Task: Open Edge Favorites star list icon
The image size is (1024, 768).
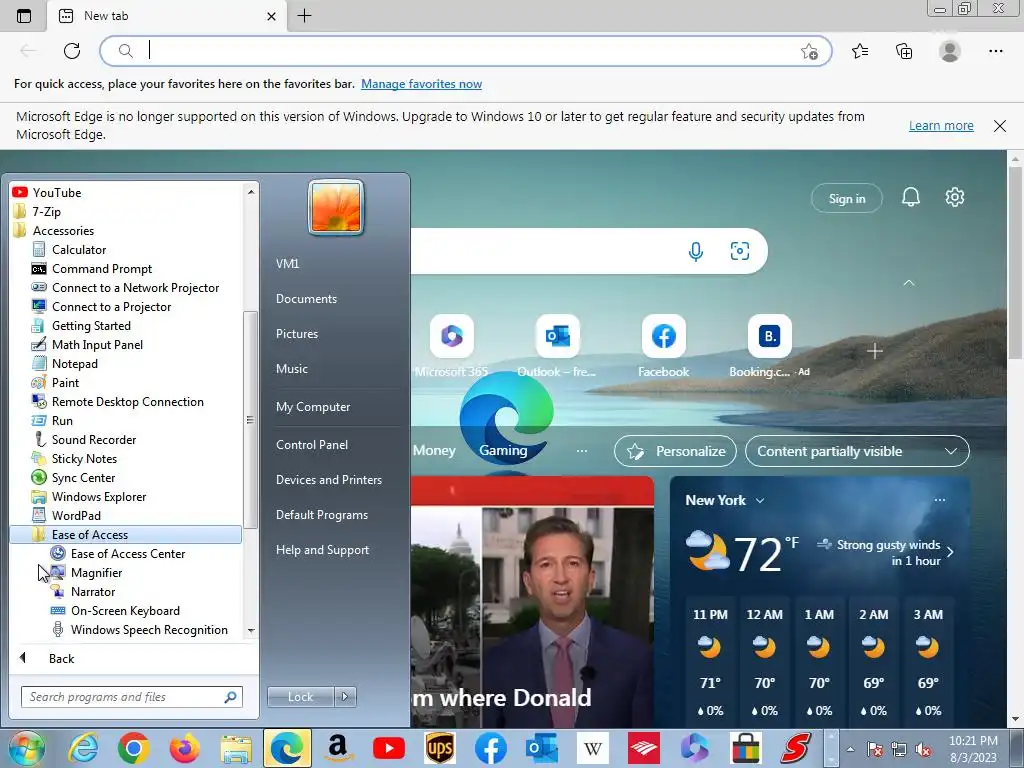Action: click(860, 51)
